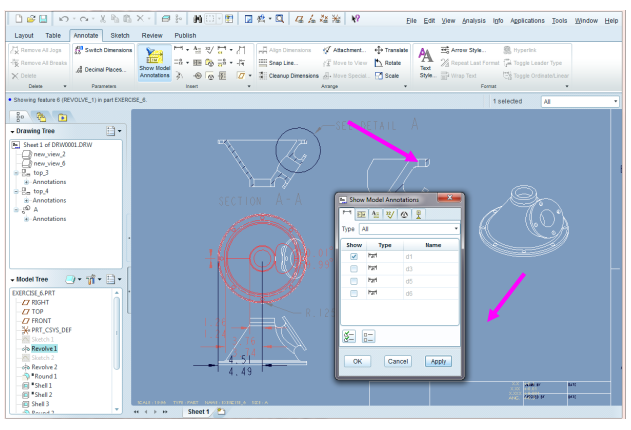631x430 pixels.
Task: Check the Show checkbox for d3
Action: [353, 269]
